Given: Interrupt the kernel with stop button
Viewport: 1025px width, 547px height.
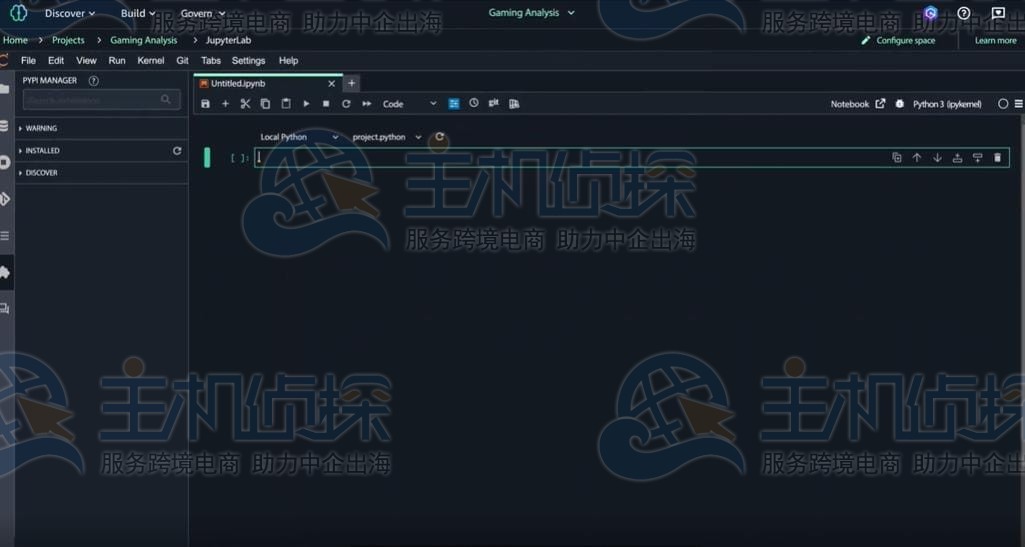Looking at the screenshot, I should pyautogui.click(x=326, y=104).
